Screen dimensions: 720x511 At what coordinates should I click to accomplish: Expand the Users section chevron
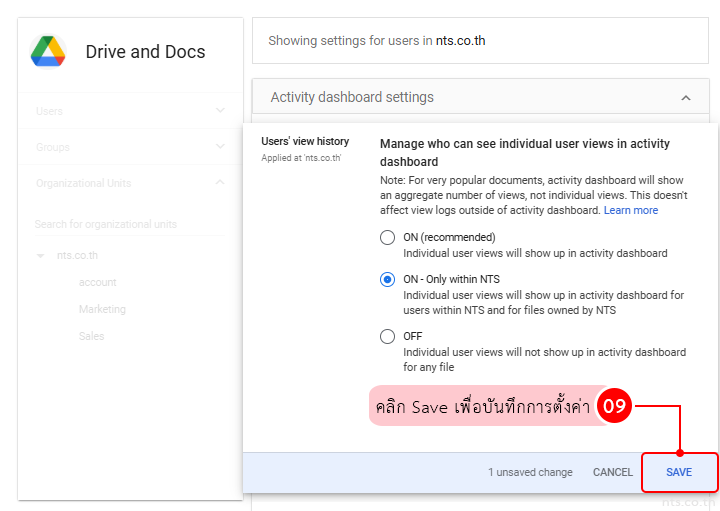pyautogui.click(x=220, y=111)
